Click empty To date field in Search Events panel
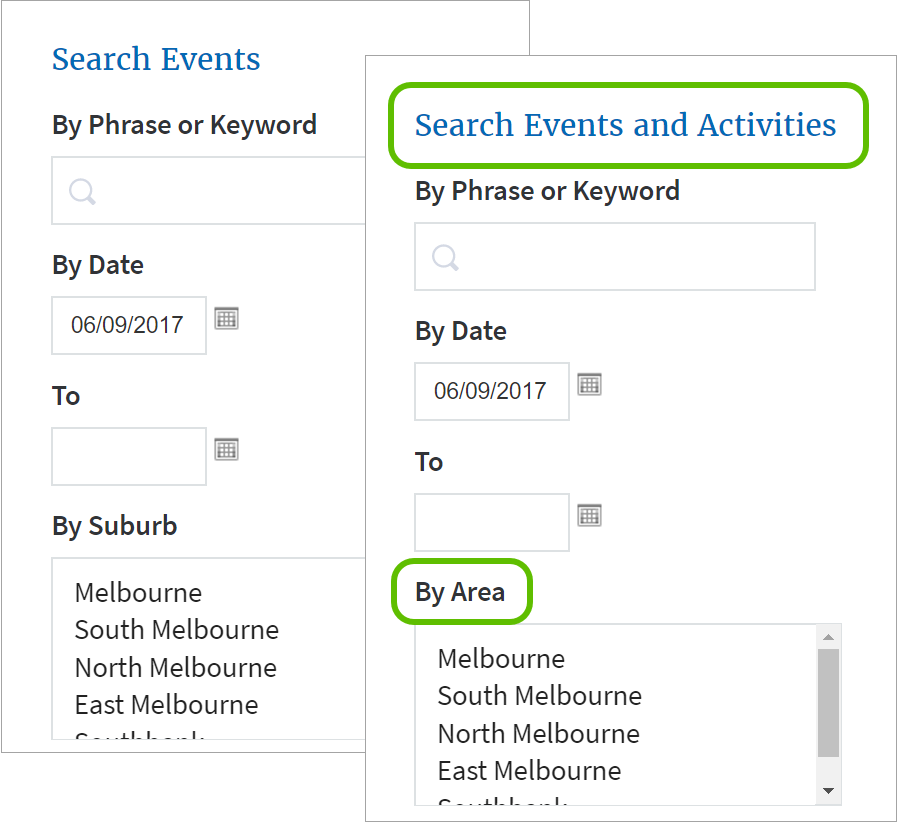The image size is (897, 822). (128, 456)
